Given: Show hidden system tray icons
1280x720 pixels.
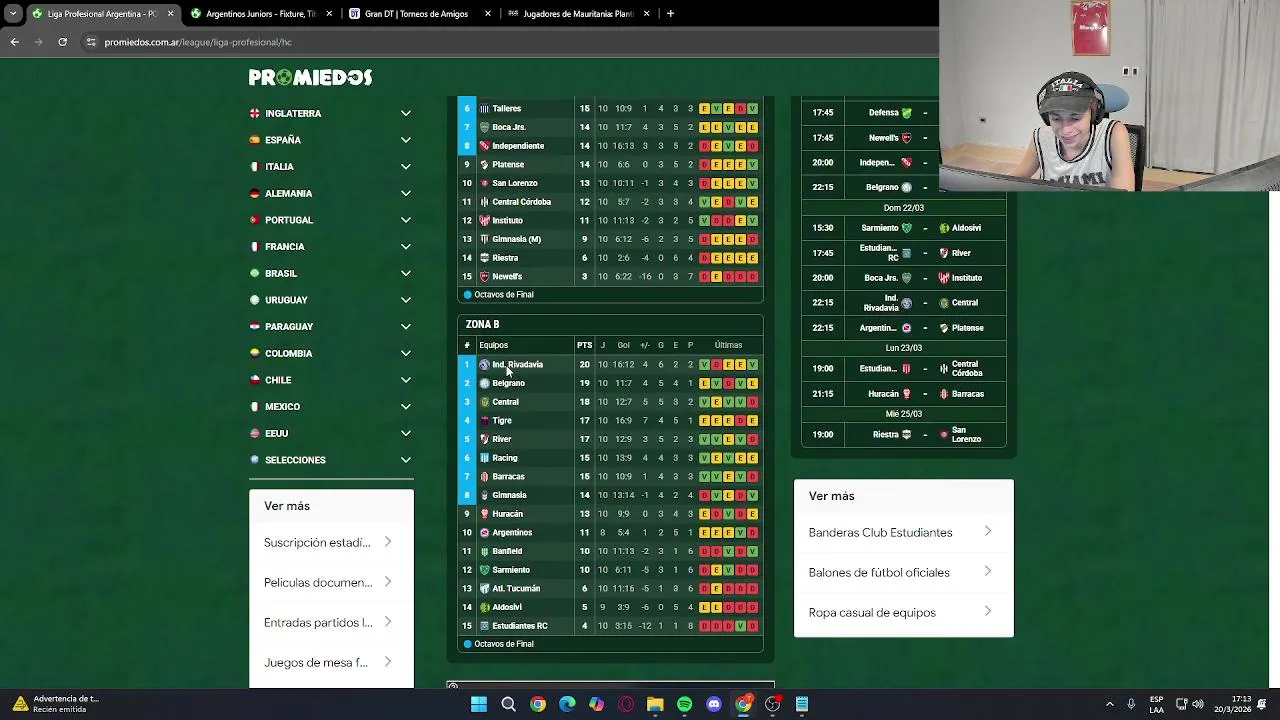Looking at the screenshot, I should (x=1109, y=704).
